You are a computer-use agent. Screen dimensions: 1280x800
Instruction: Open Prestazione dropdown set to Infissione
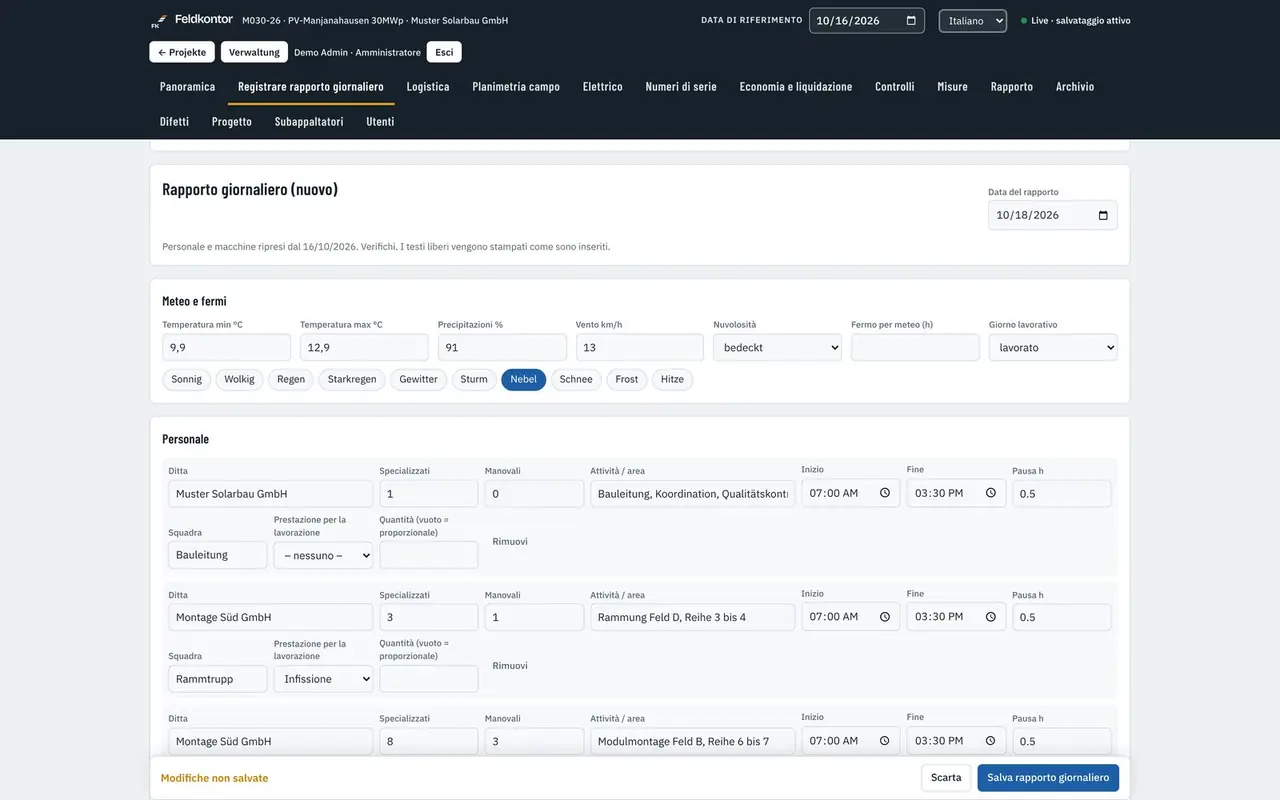323,679
